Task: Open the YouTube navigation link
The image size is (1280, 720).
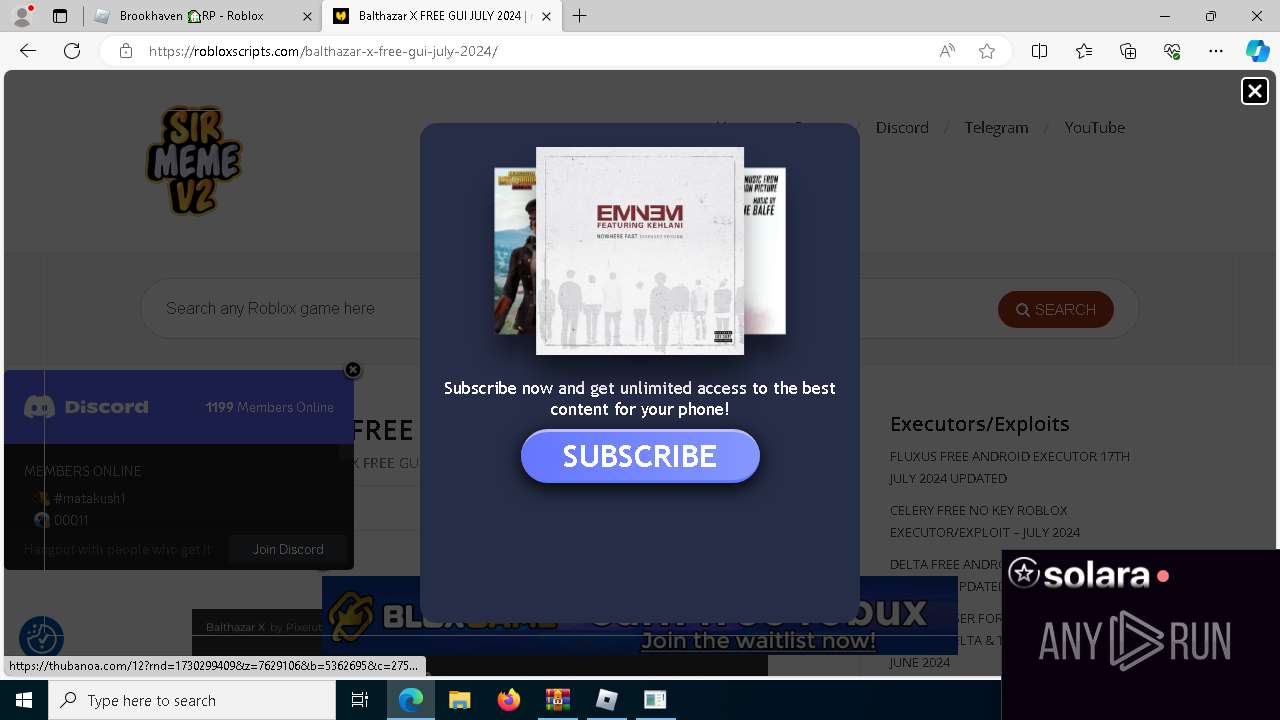Action: click(1094, 128)
